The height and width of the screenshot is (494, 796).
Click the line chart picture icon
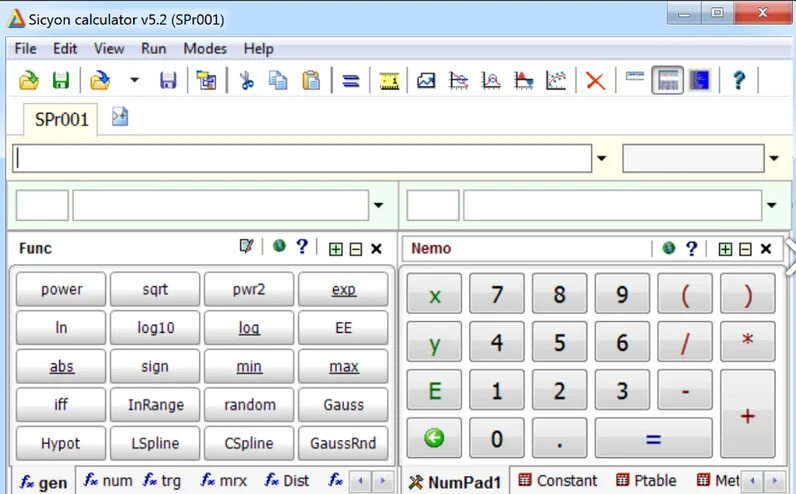[x=426, y=80]
